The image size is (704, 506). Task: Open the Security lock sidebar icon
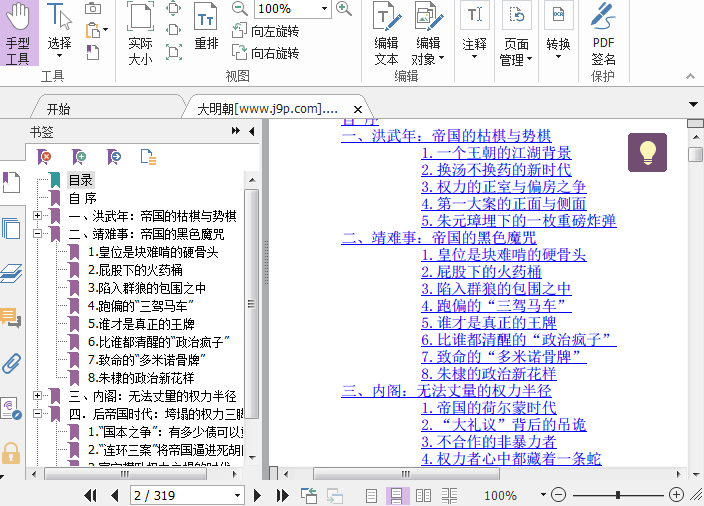pyautogui.click(x=11, y=453)
